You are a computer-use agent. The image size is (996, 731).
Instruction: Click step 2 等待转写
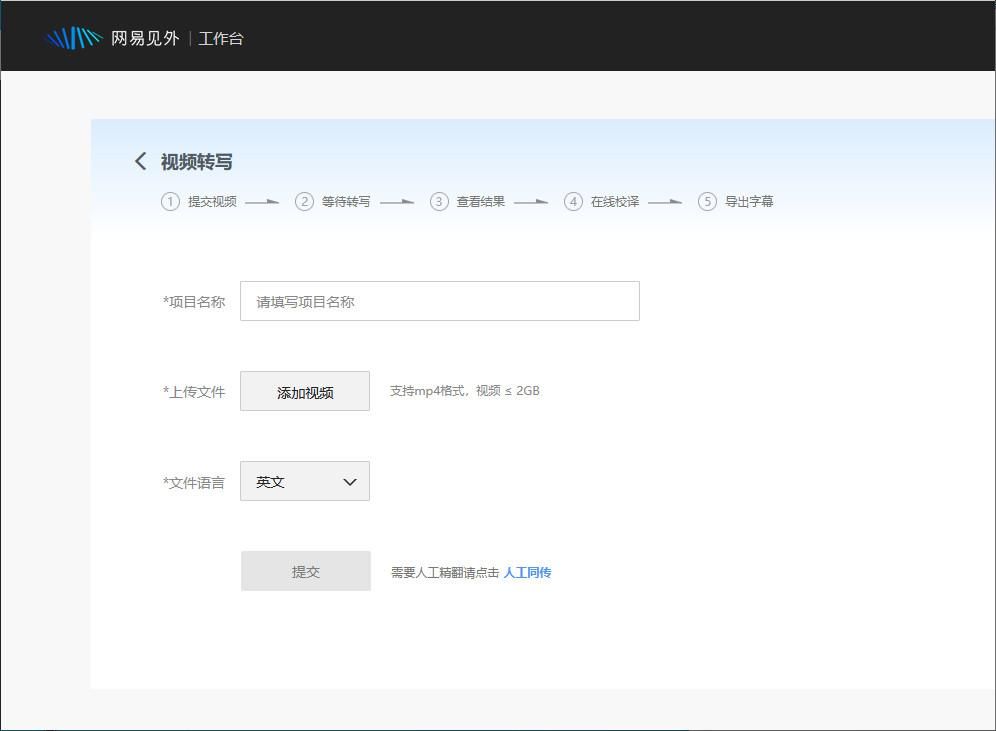coord(333,201)
